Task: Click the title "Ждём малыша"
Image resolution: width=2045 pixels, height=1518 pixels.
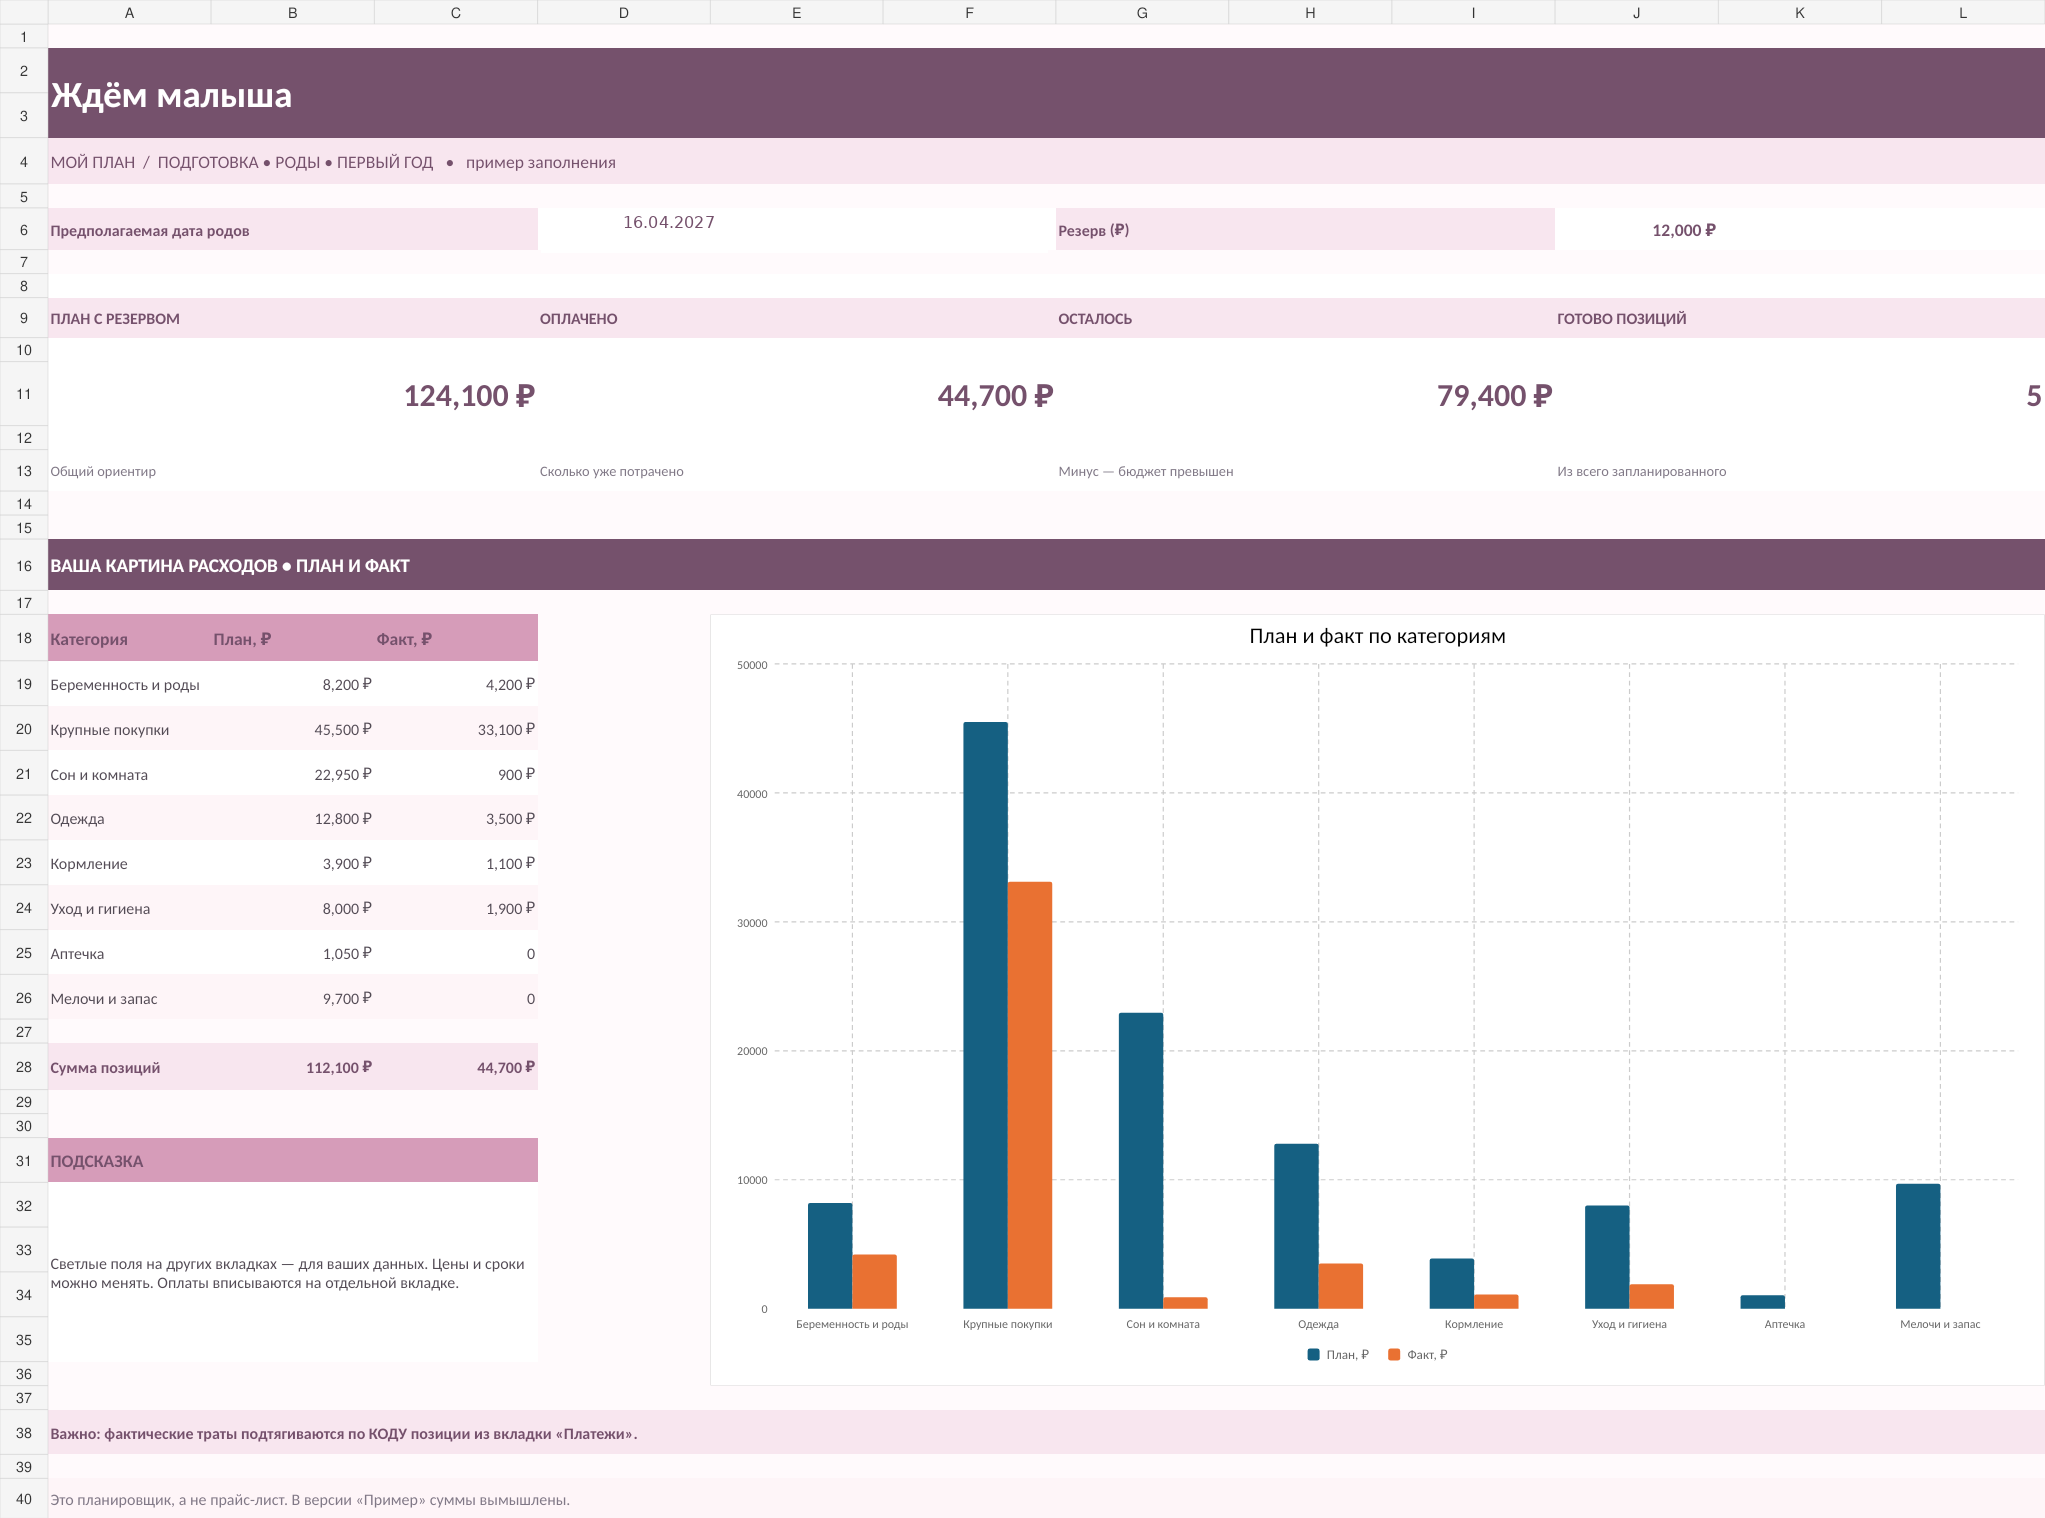Action: [171, 95]
